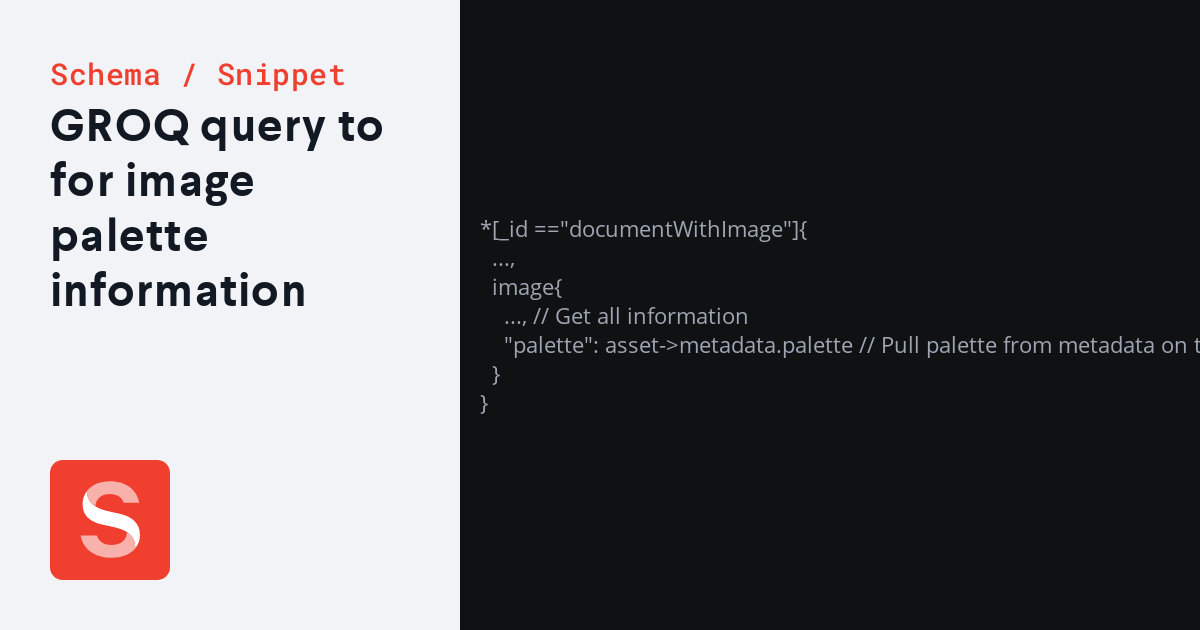Click the word "information" in the title

coord(178,291)
